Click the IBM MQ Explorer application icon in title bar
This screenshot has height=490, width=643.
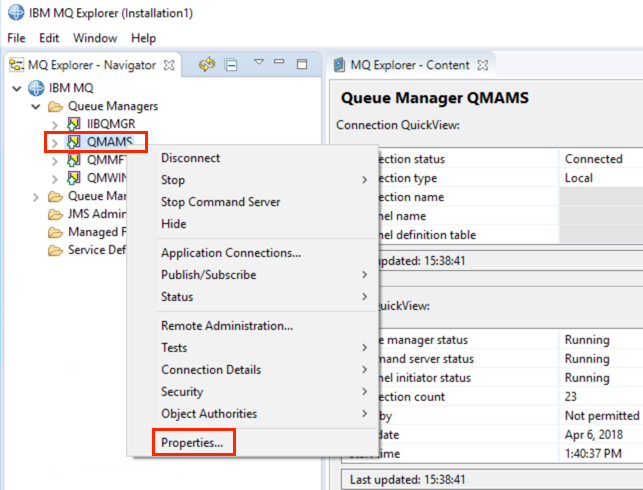point(16,12)
